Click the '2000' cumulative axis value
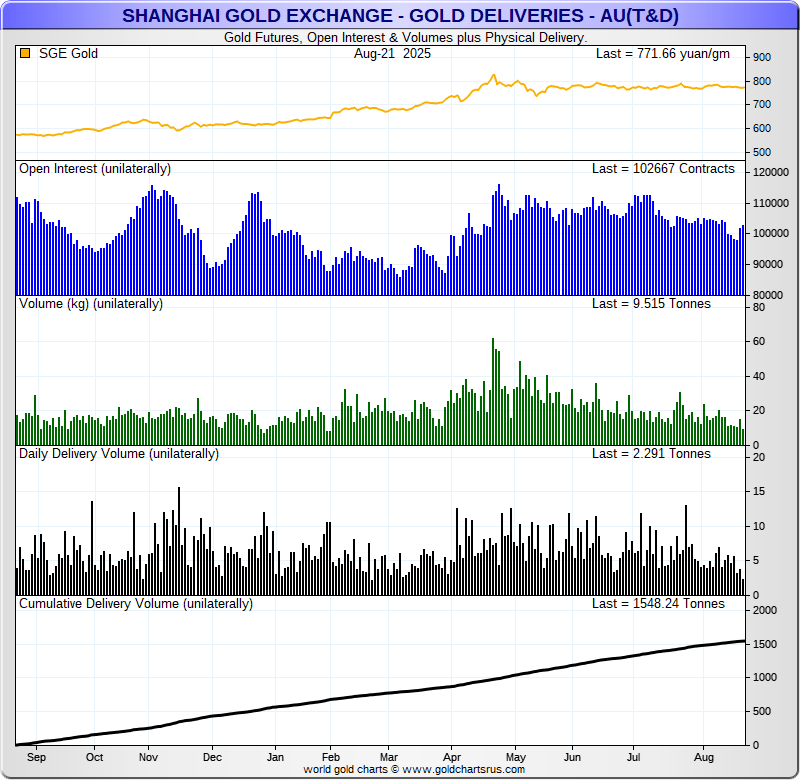Screen dimensions: 800x780 (765, 610)
